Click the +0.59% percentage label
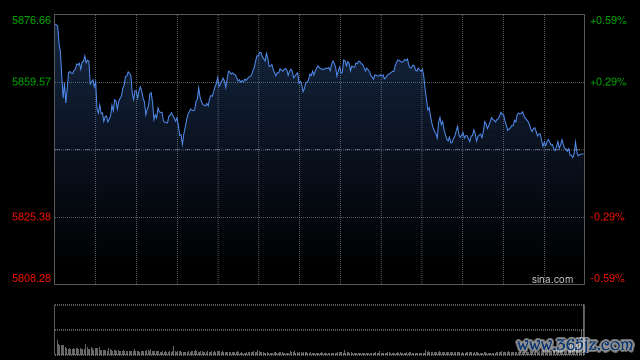640x360 pixels. 608,20
